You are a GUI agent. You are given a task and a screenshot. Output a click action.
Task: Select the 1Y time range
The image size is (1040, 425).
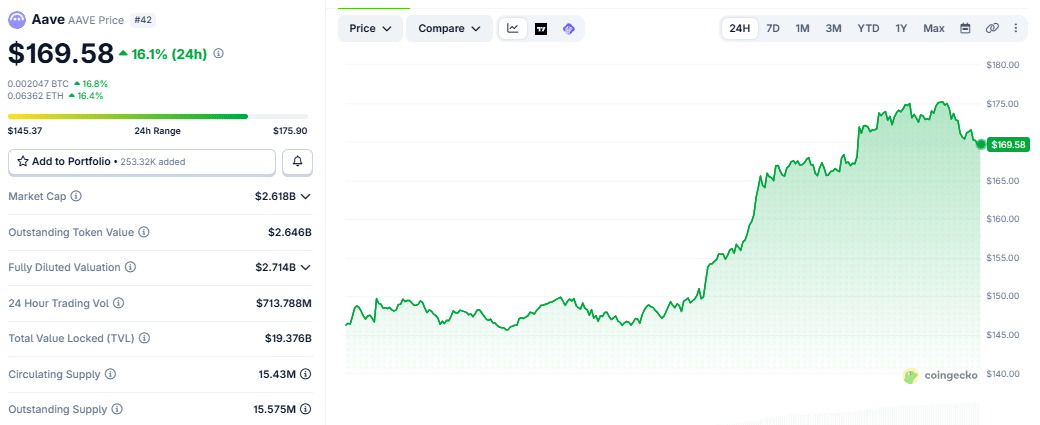coord(901,29)
